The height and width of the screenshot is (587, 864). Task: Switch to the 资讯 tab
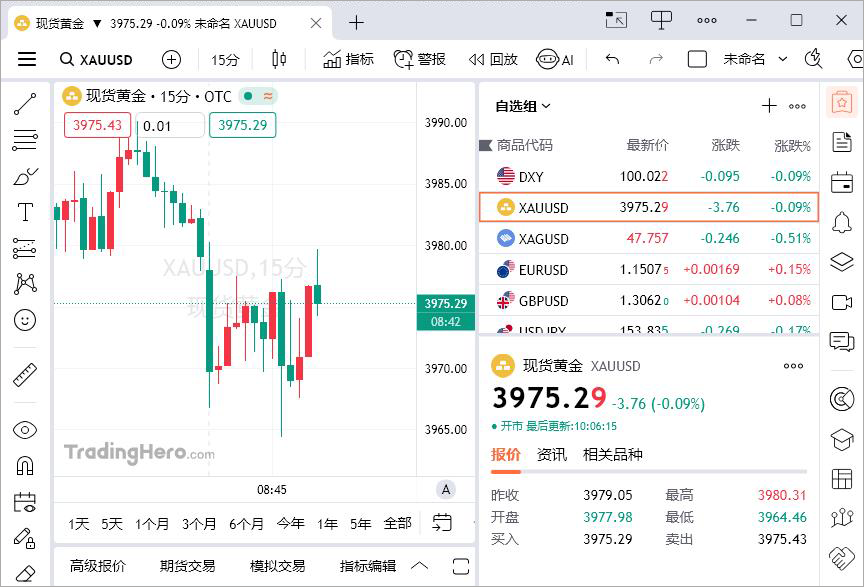pyautogui.click(x=552, y=455)
